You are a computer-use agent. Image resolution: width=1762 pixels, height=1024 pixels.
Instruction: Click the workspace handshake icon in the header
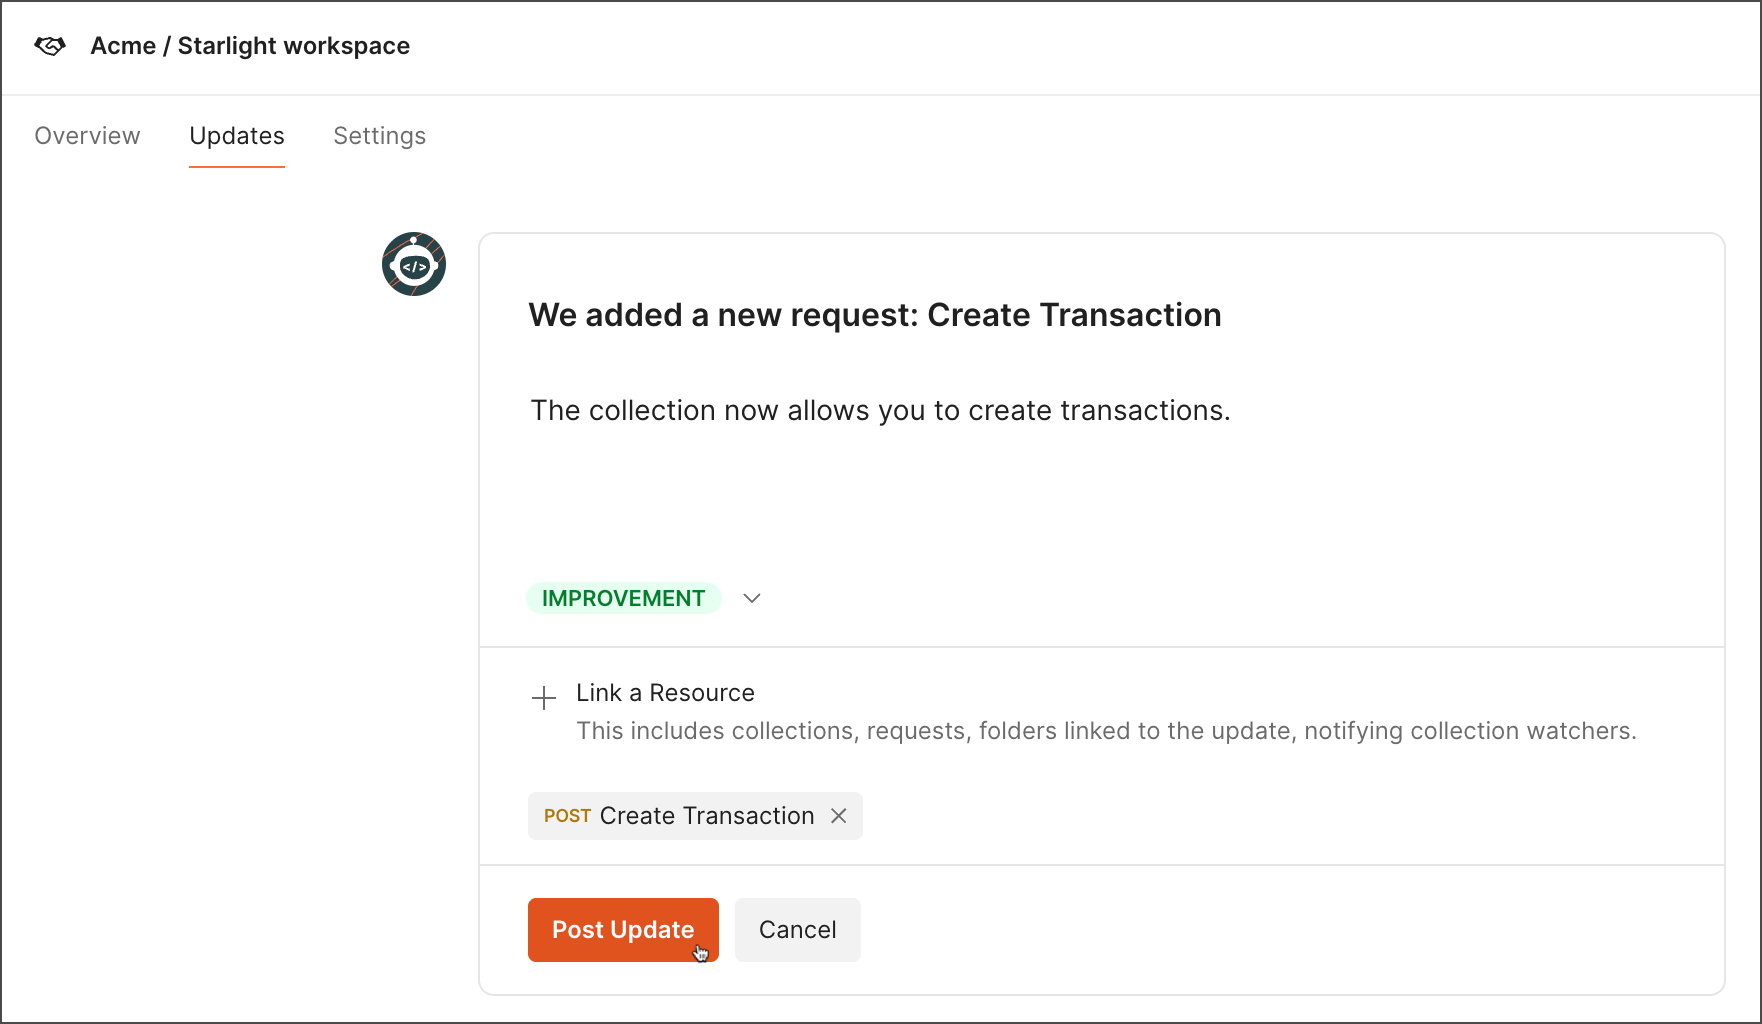48,45
